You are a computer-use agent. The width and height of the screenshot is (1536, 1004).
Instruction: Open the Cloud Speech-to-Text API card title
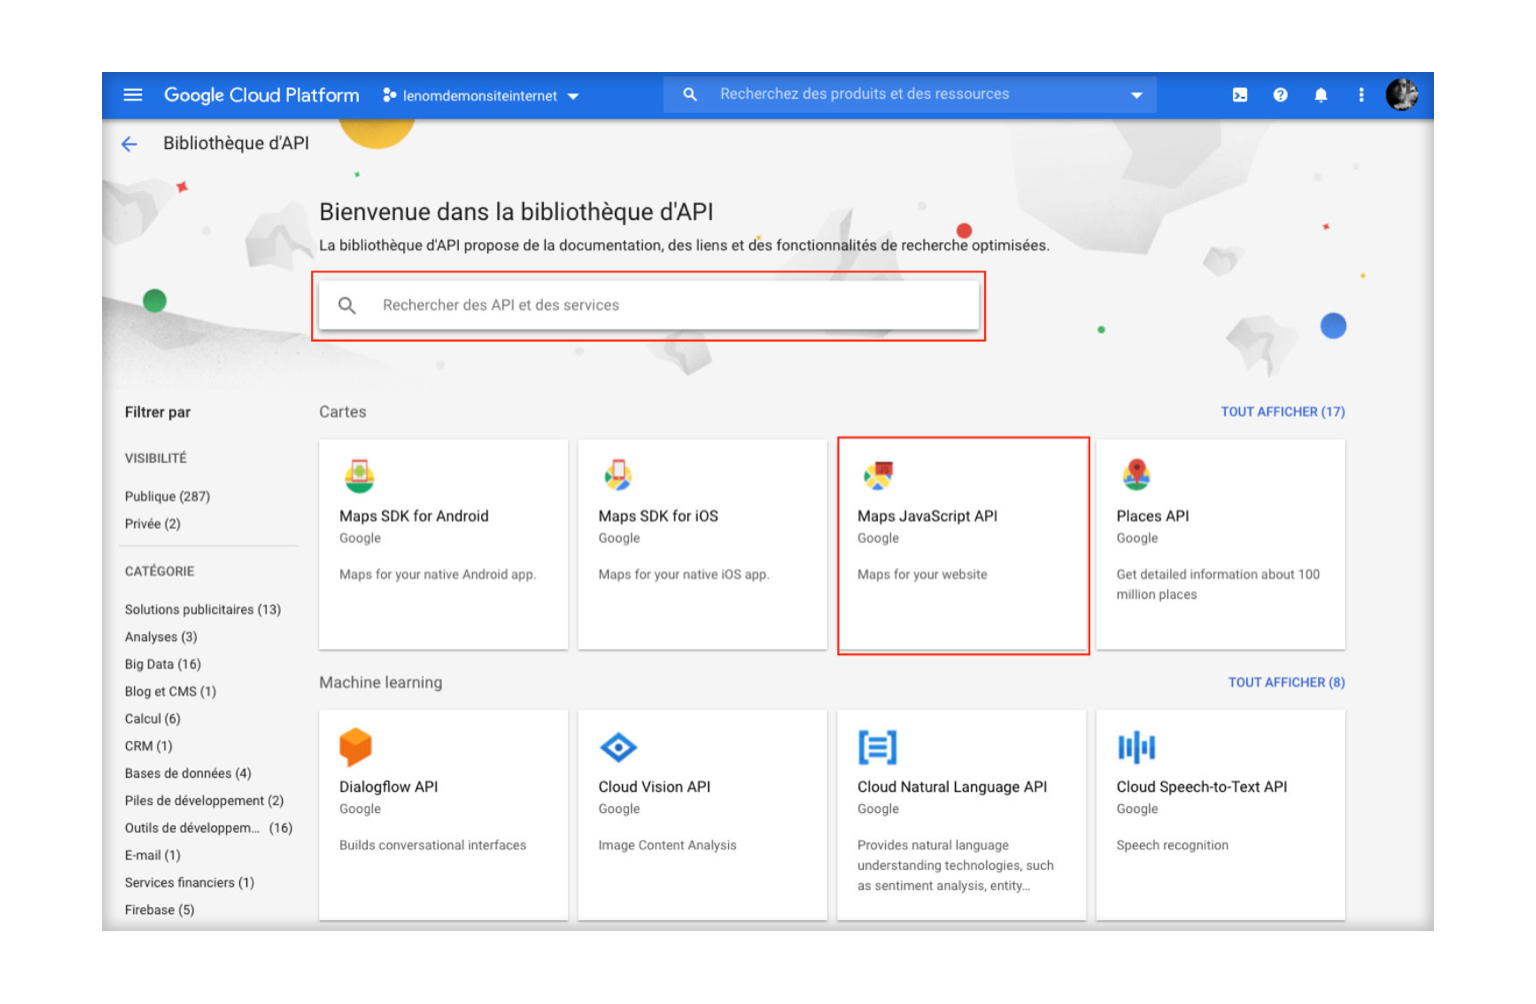pos(1201,787)
